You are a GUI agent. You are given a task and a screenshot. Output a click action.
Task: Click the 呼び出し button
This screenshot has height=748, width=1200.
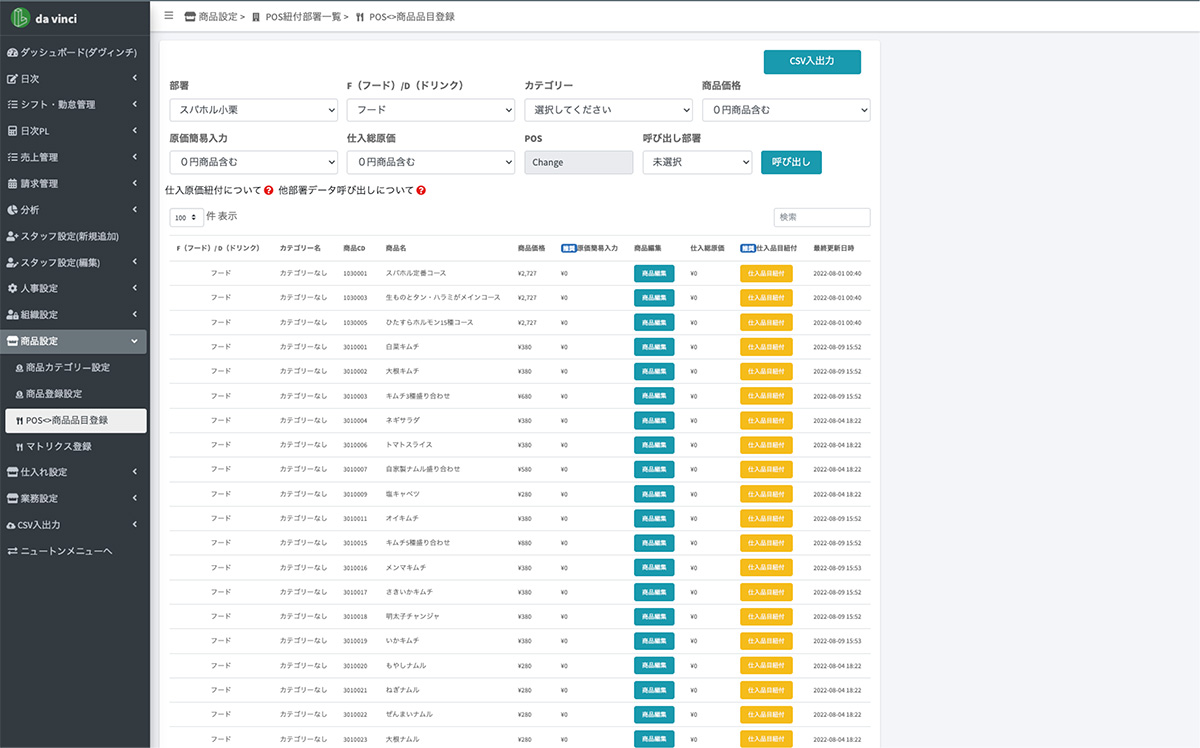point(791,162)
